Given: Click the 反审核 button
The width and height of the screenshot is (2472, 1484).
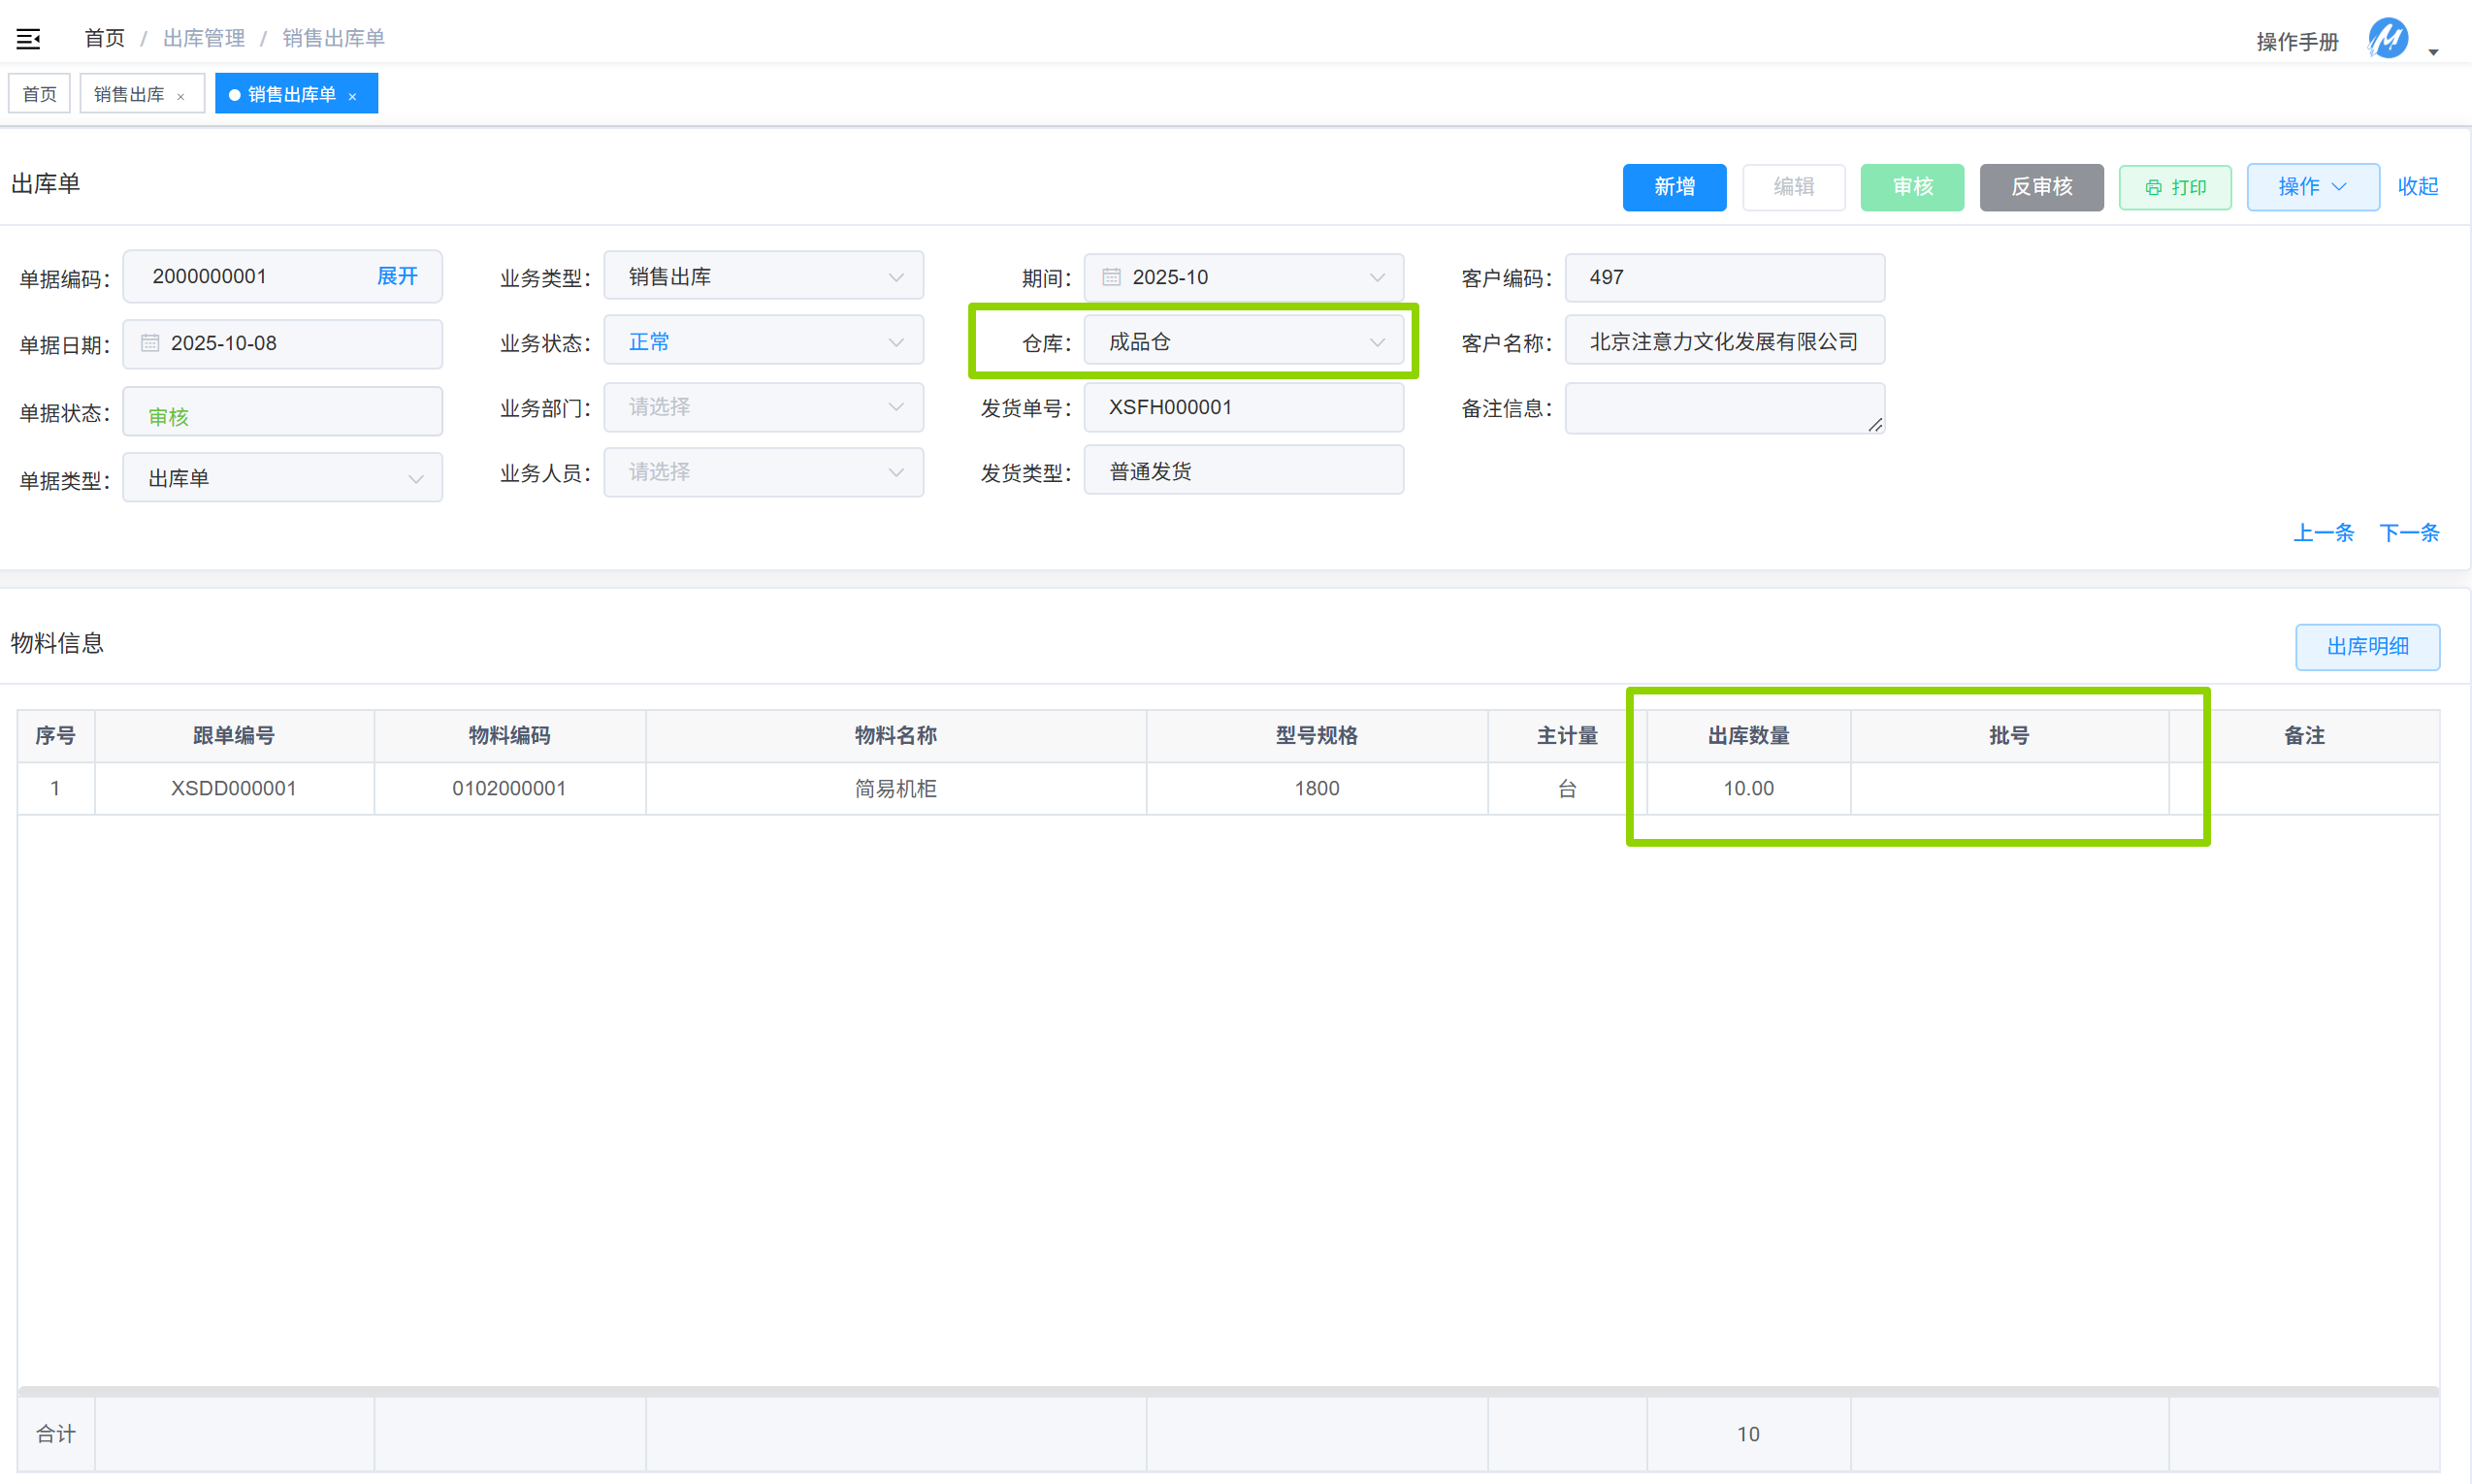Looking at the screenshot, I should tap(2040, 187).
